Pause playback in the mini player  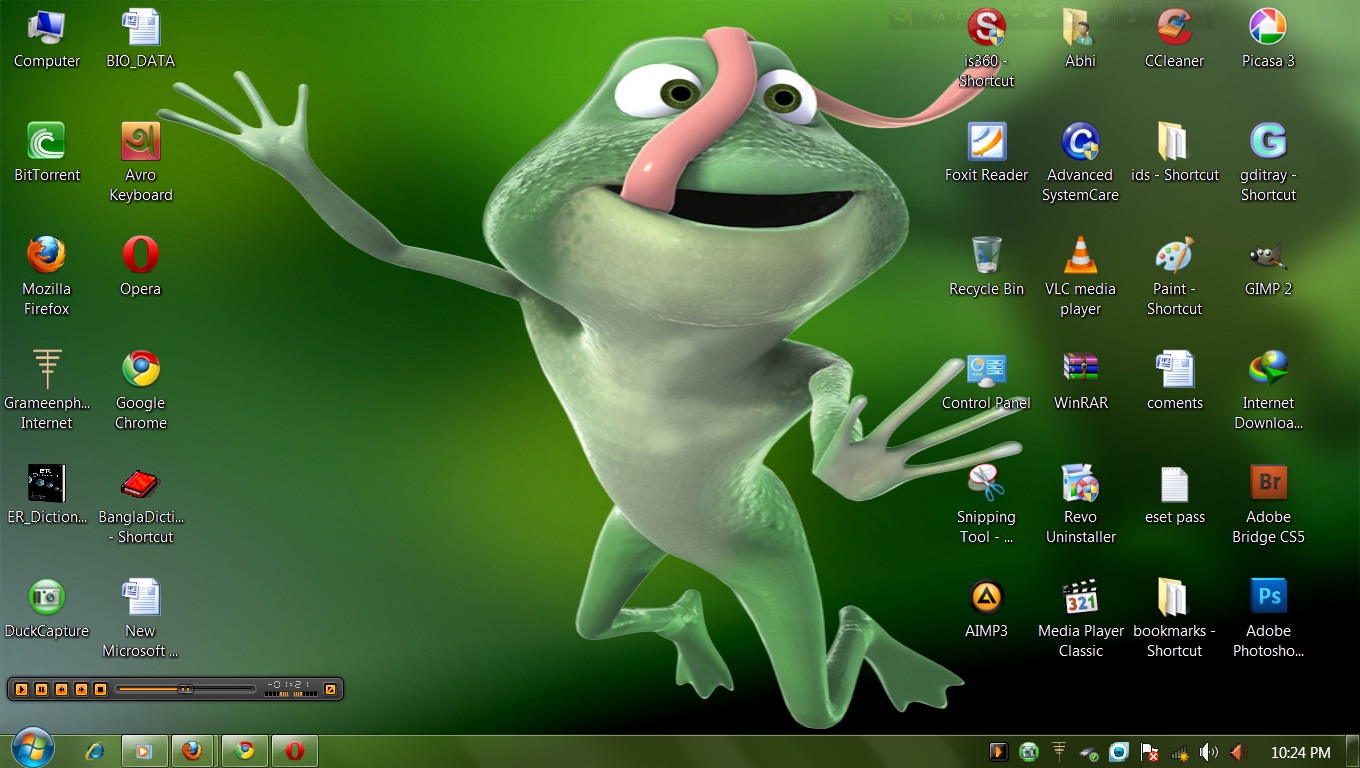tap(41, 689)
